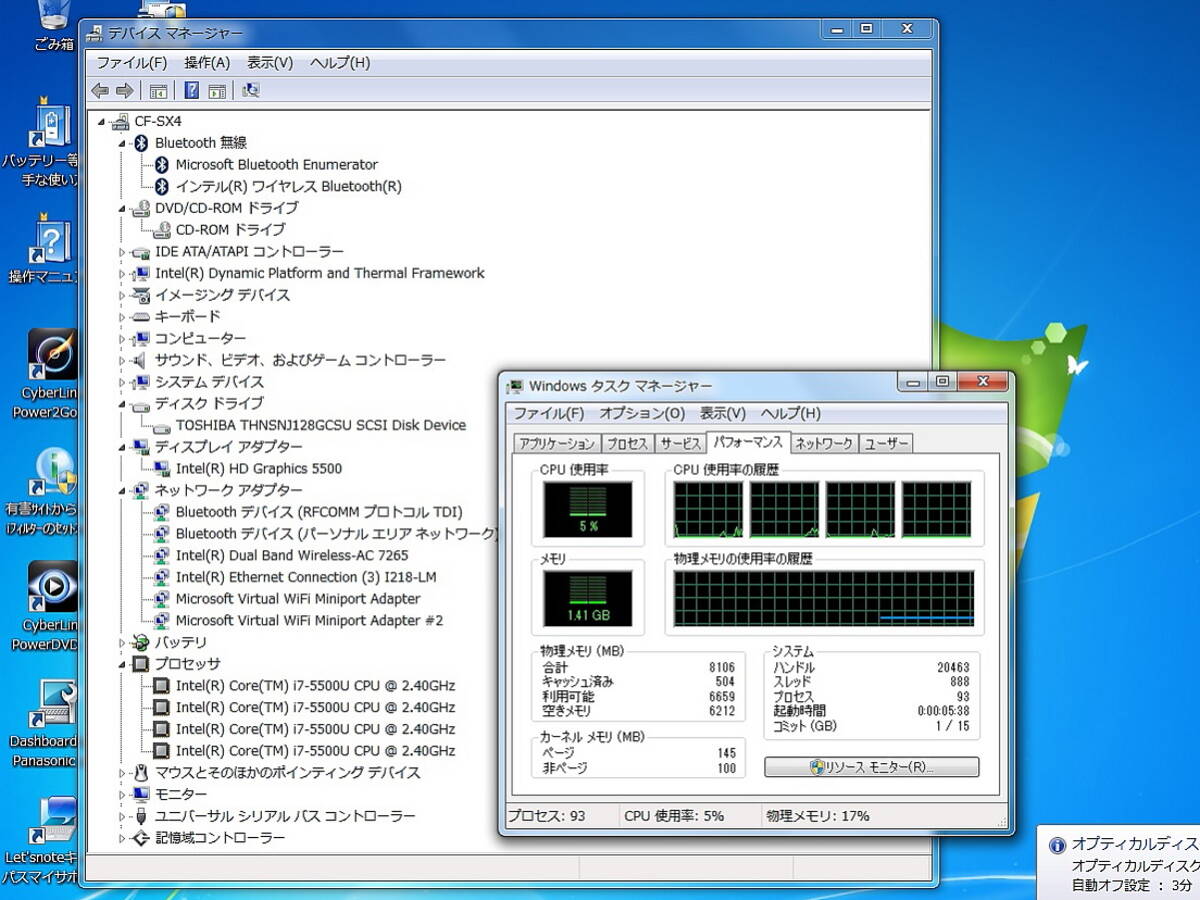
Task: Open the オプション(O) menu in Task Manager
Action: [x=641, y=413]
